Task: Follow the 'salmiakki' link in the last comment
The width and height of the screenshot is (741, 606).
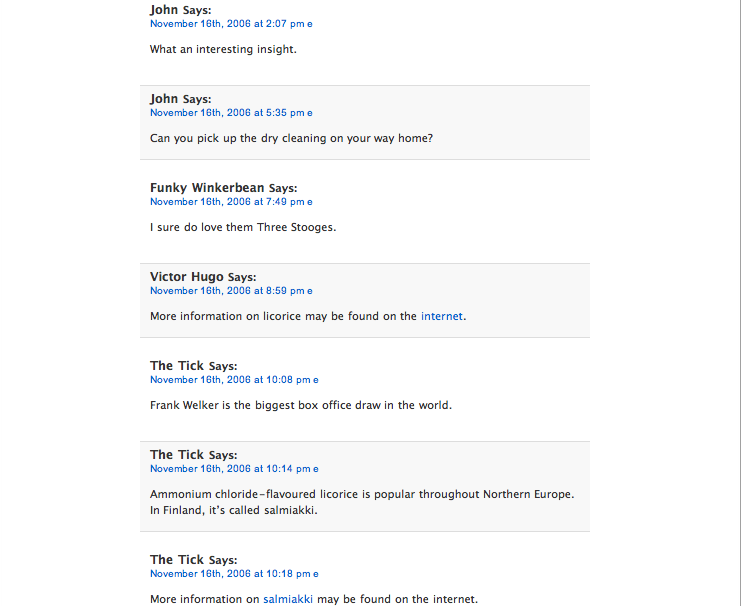Action: pos(289,600)
